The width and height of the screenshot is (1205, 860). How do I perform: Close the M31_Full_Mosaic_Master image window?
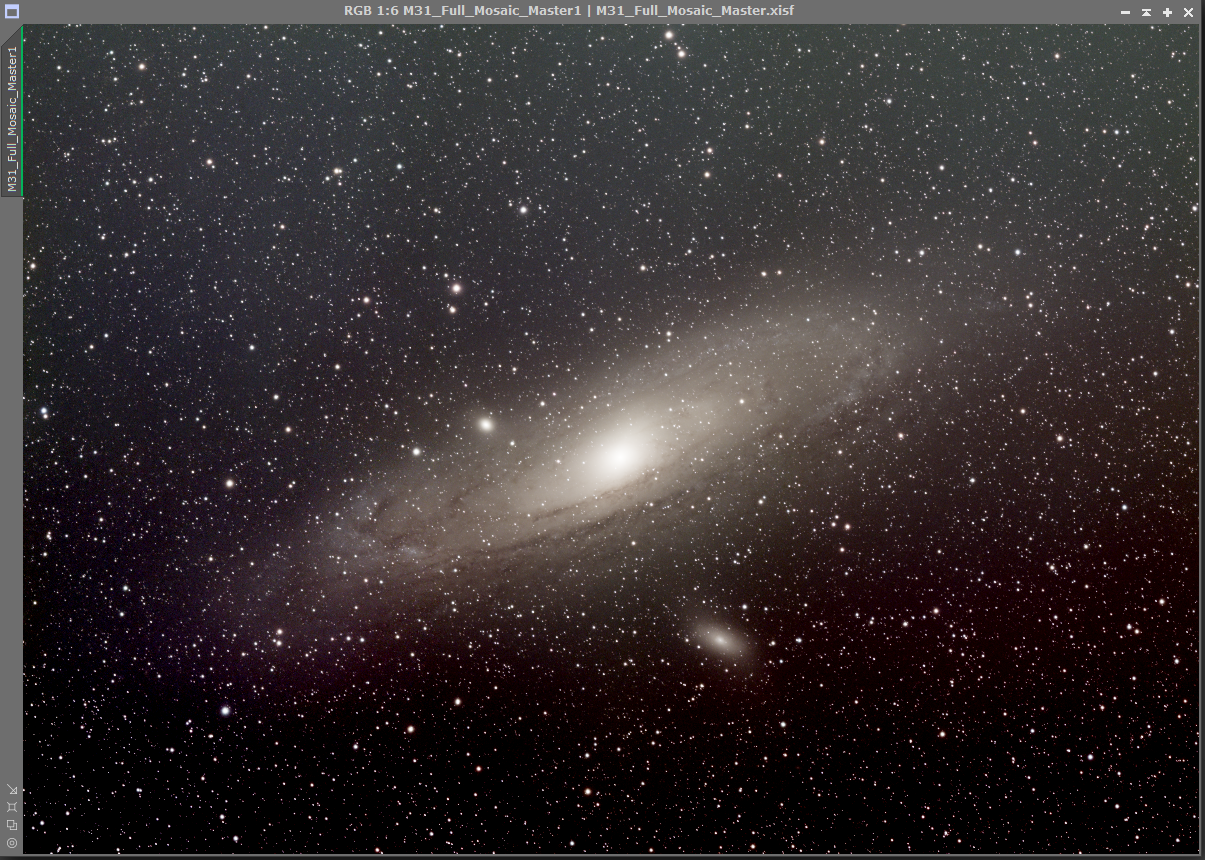(x=1188, y=12)
